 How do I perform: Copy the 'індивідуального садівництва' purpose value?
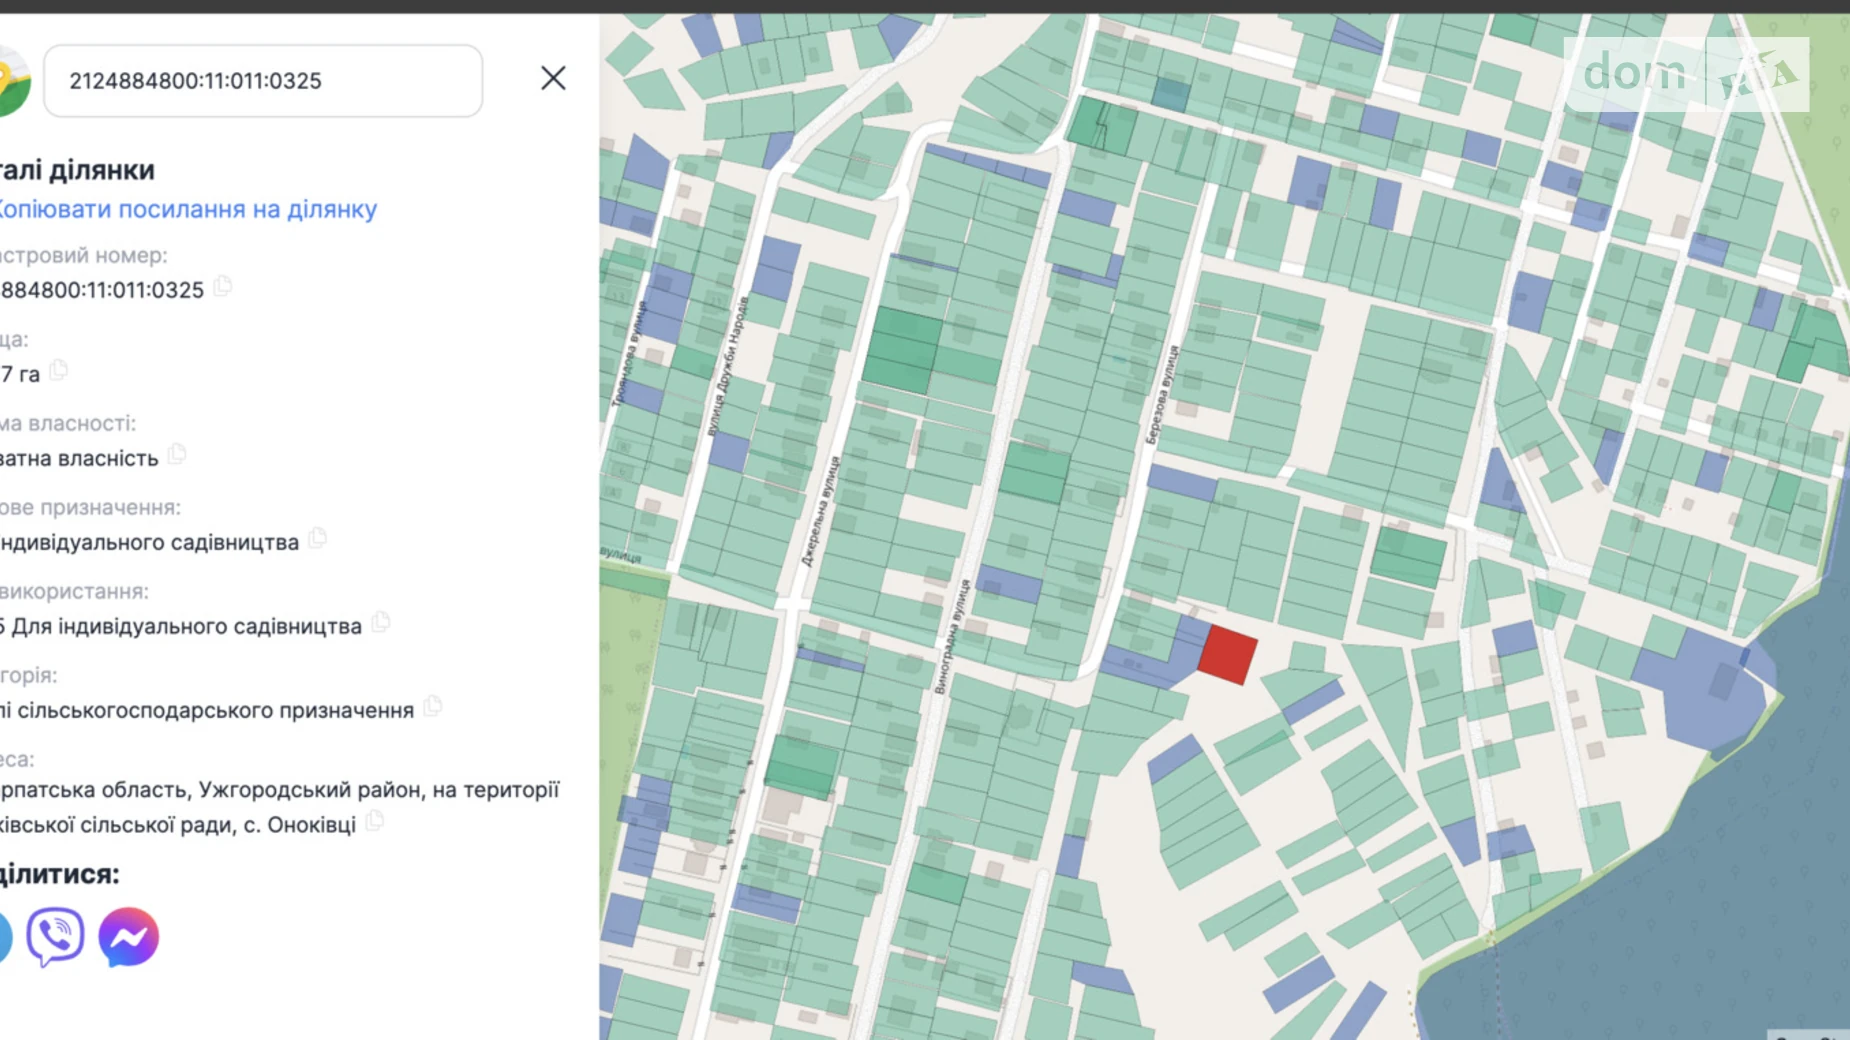pos(317,540)
